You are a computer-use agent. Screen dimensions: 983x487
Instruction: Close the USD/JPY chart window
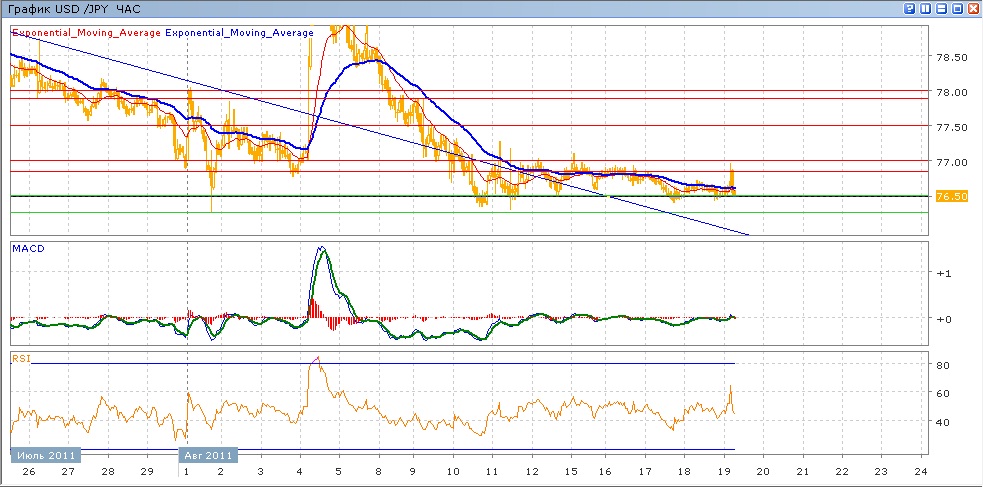point(972,8)
